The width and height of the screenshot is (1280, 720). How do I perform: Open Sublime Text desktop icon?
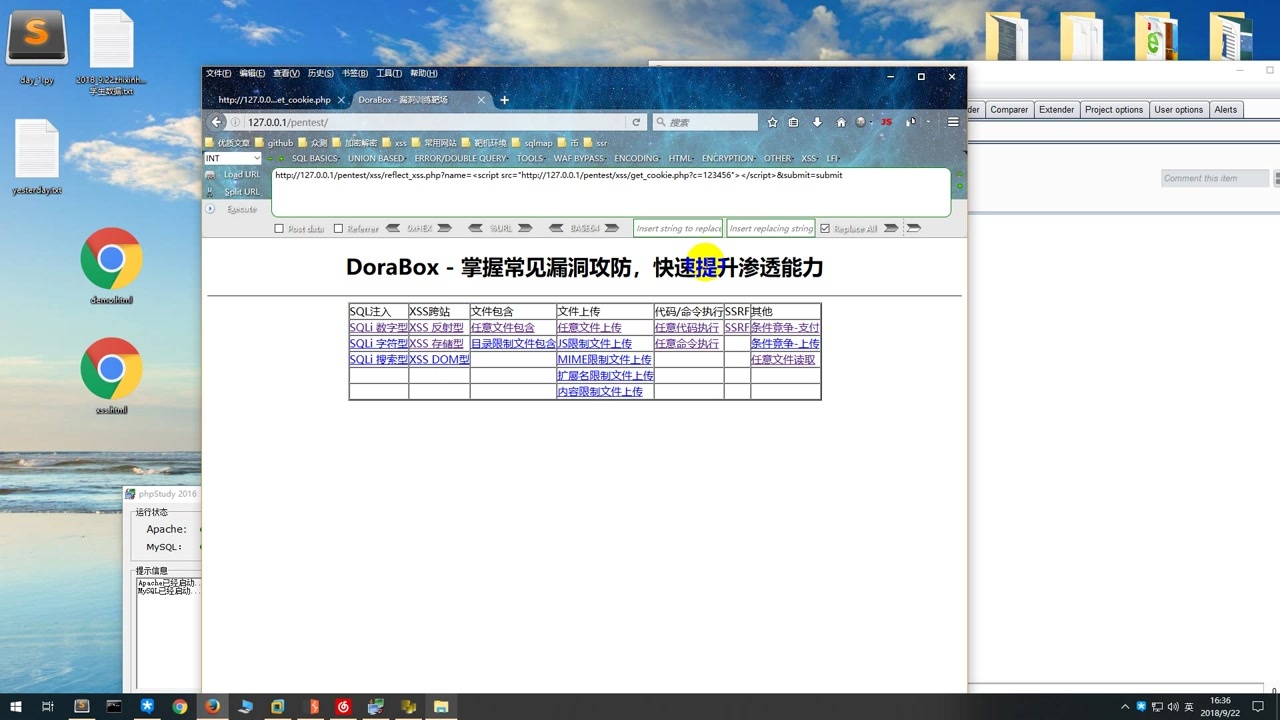37,46
